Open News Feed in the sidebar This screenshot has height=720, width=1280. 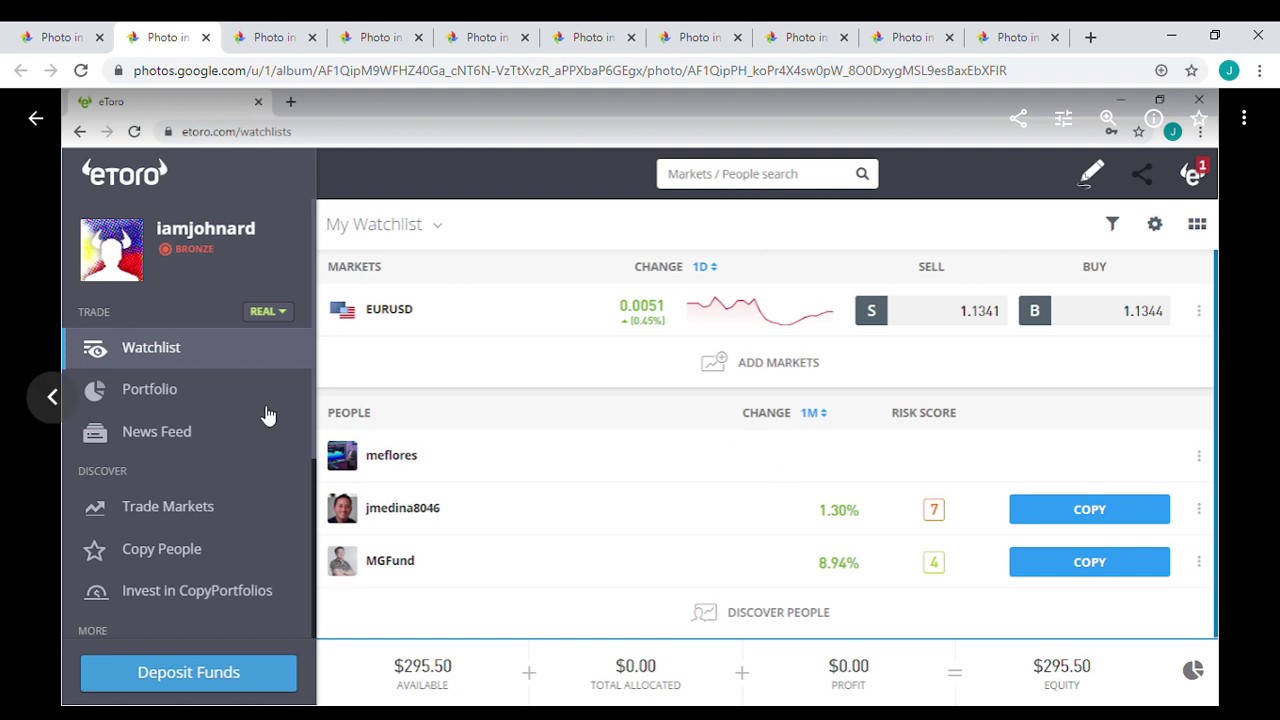click(188, 431)
